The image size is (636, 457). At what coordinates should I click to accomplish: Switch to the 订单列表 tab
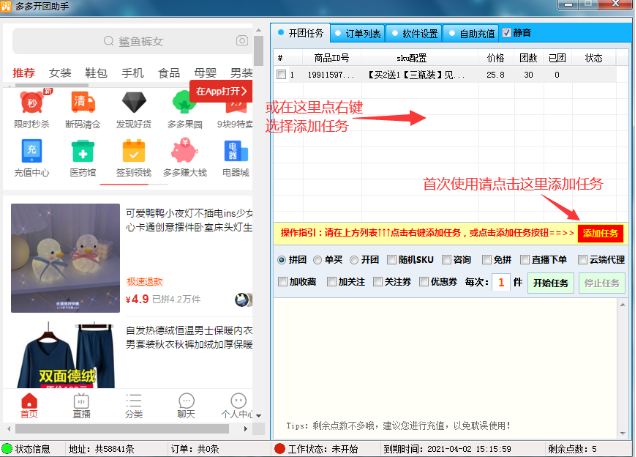358,33
